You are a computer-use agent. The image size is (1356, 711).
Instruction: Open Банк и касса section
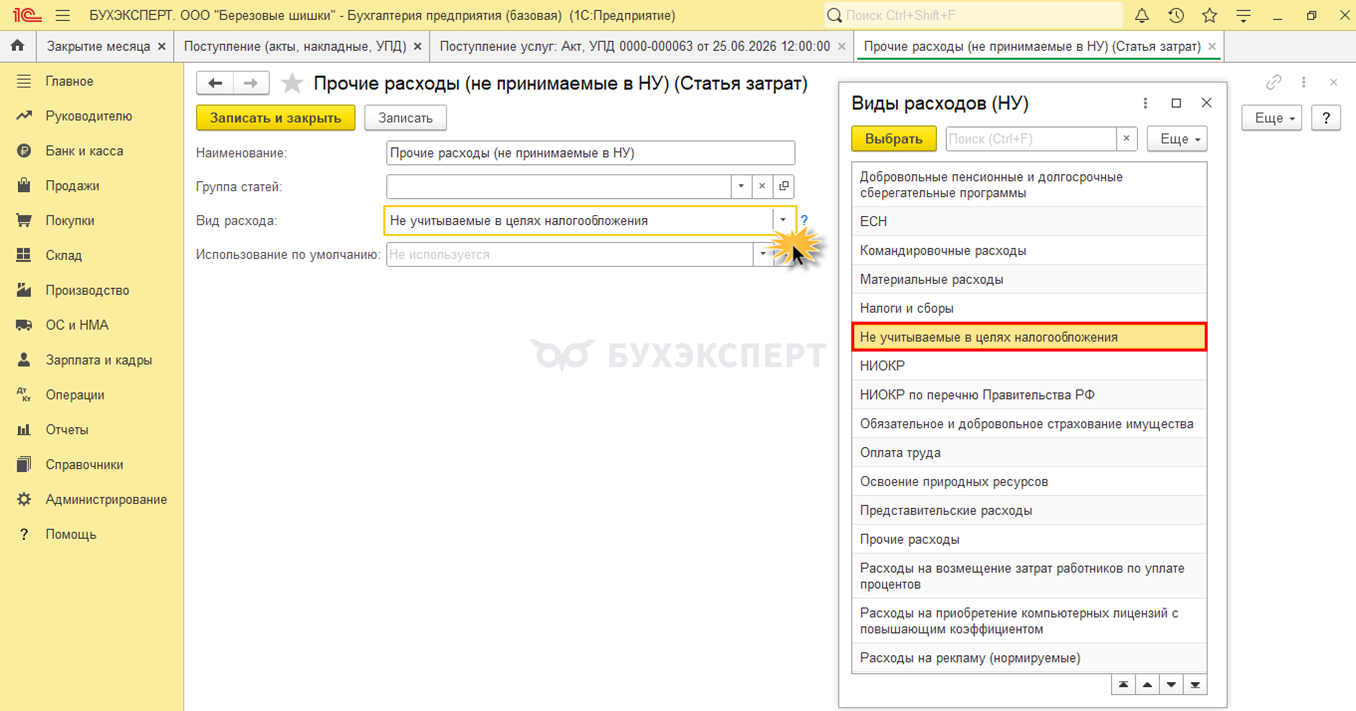coord(92,151)
